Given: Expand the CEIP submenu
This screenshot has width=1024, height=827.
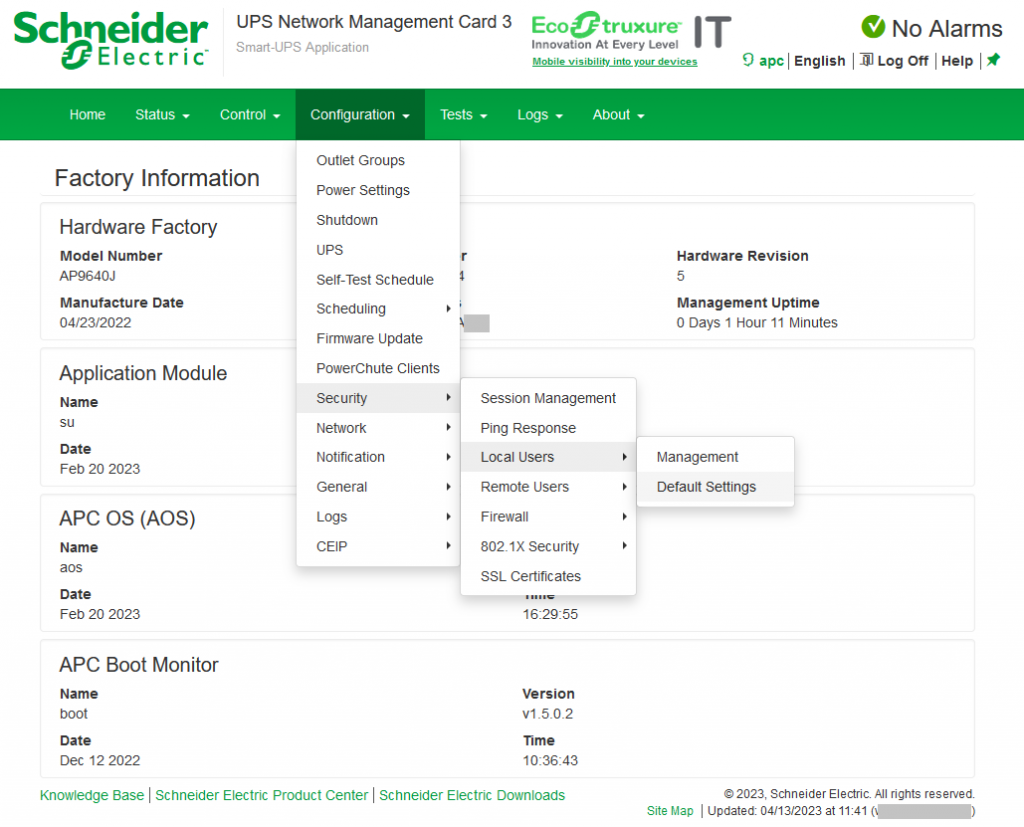Looking at the screenshot, I should tap(378, 547).
